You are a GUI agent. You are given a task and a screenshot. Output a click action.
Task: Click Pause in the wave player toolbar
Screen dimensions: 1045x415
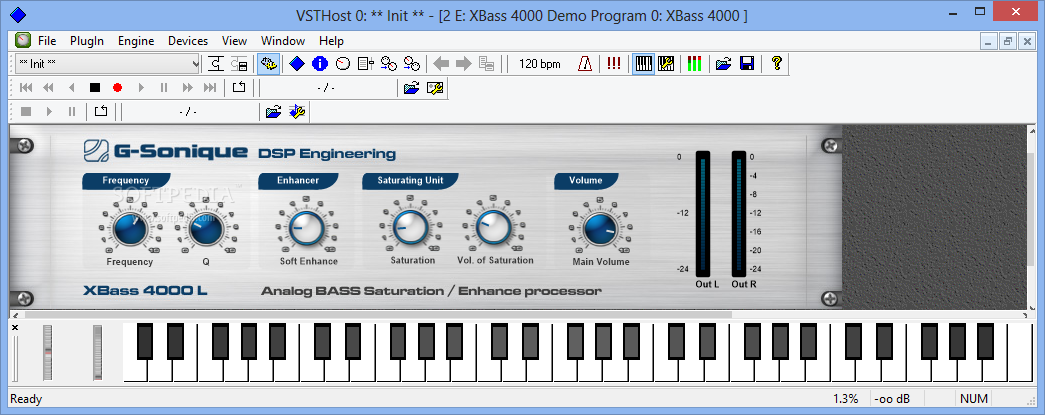[x=72, y=111]
